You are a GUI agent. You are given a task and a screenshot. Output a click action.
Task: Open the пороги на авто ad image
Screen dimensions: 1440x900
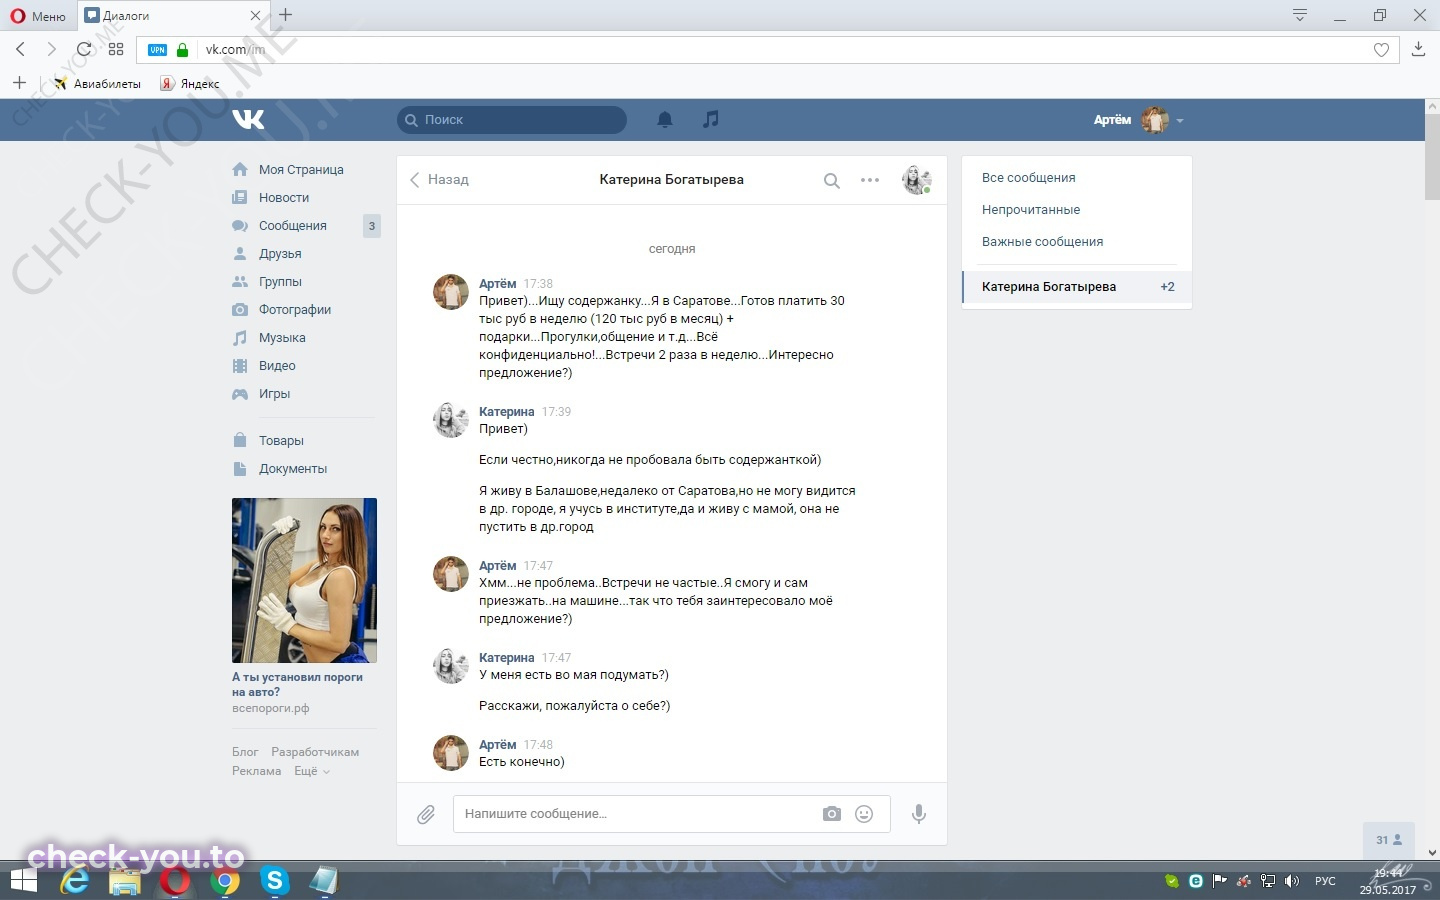point(304,580)
